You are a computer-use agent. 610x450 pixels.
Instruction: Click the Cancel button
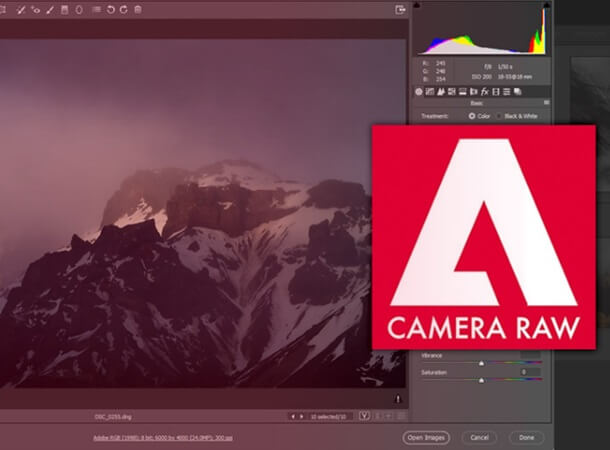(x=479, y=438)
